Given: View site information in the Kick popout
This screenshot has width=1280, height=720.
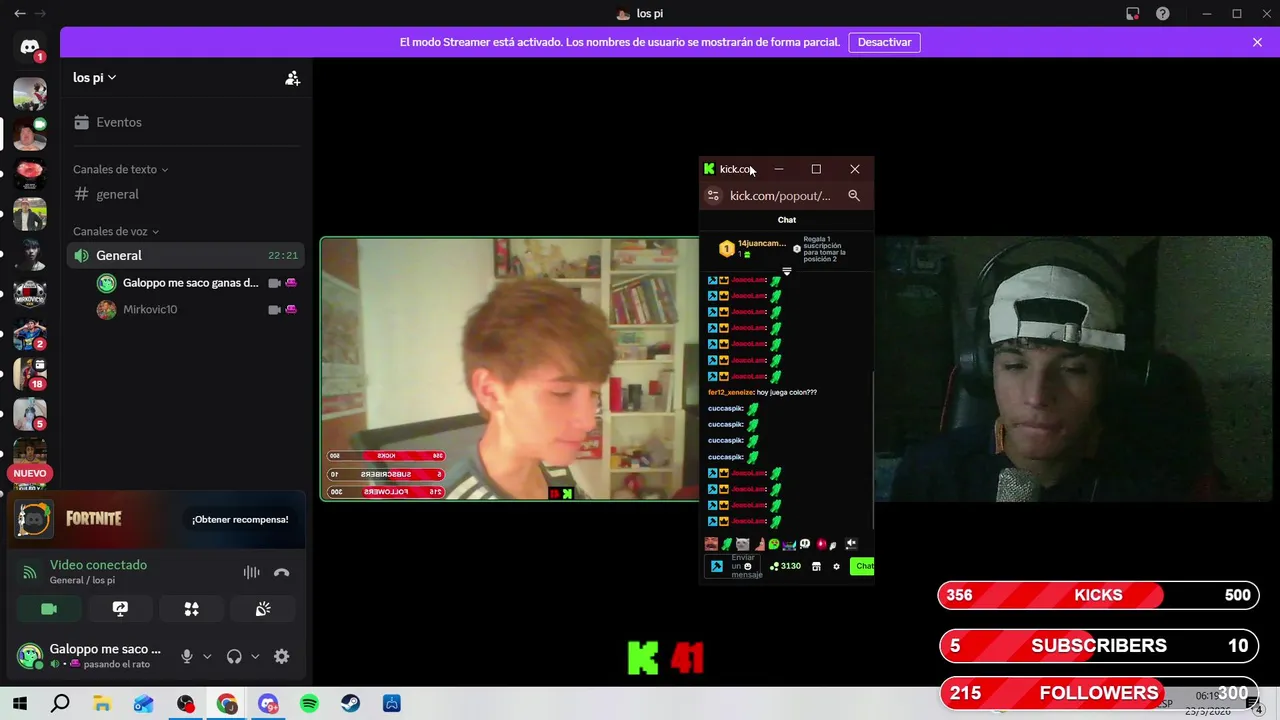Looking at the screenshot, I should click(713, 196).
